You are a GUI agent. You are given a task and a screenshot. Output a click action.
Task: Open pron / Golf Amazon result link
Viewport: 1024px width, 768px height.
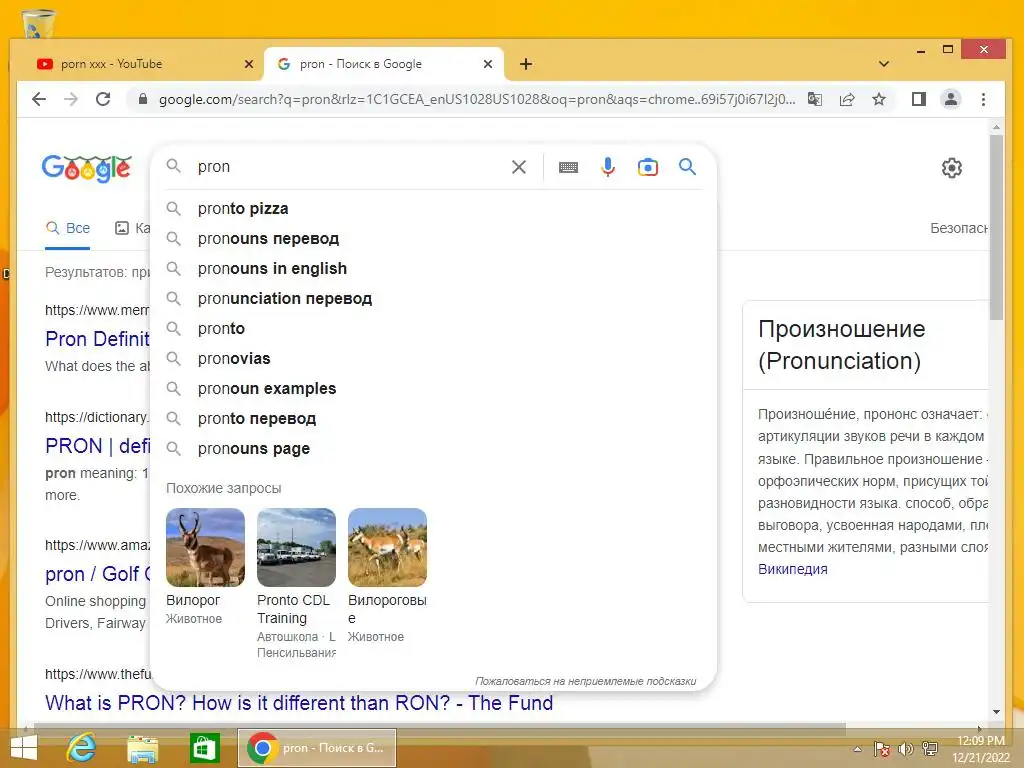click(x=97, y=574)
